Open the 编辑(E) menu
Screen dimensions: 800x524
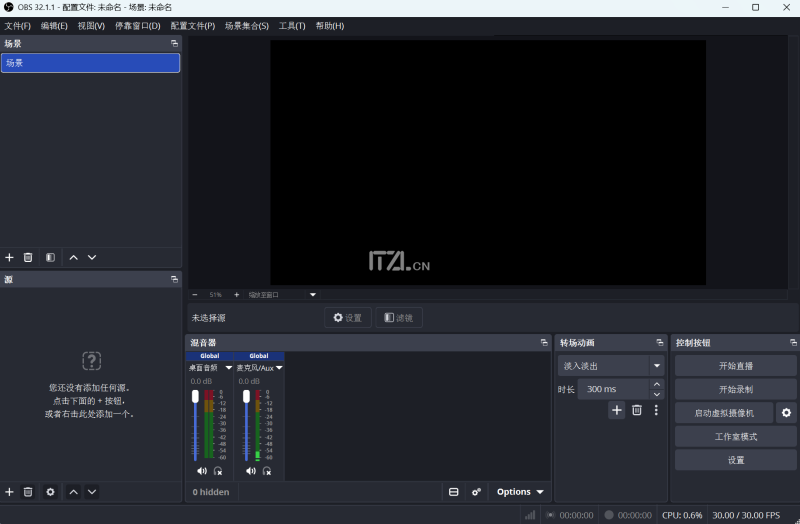pos(54,26)
